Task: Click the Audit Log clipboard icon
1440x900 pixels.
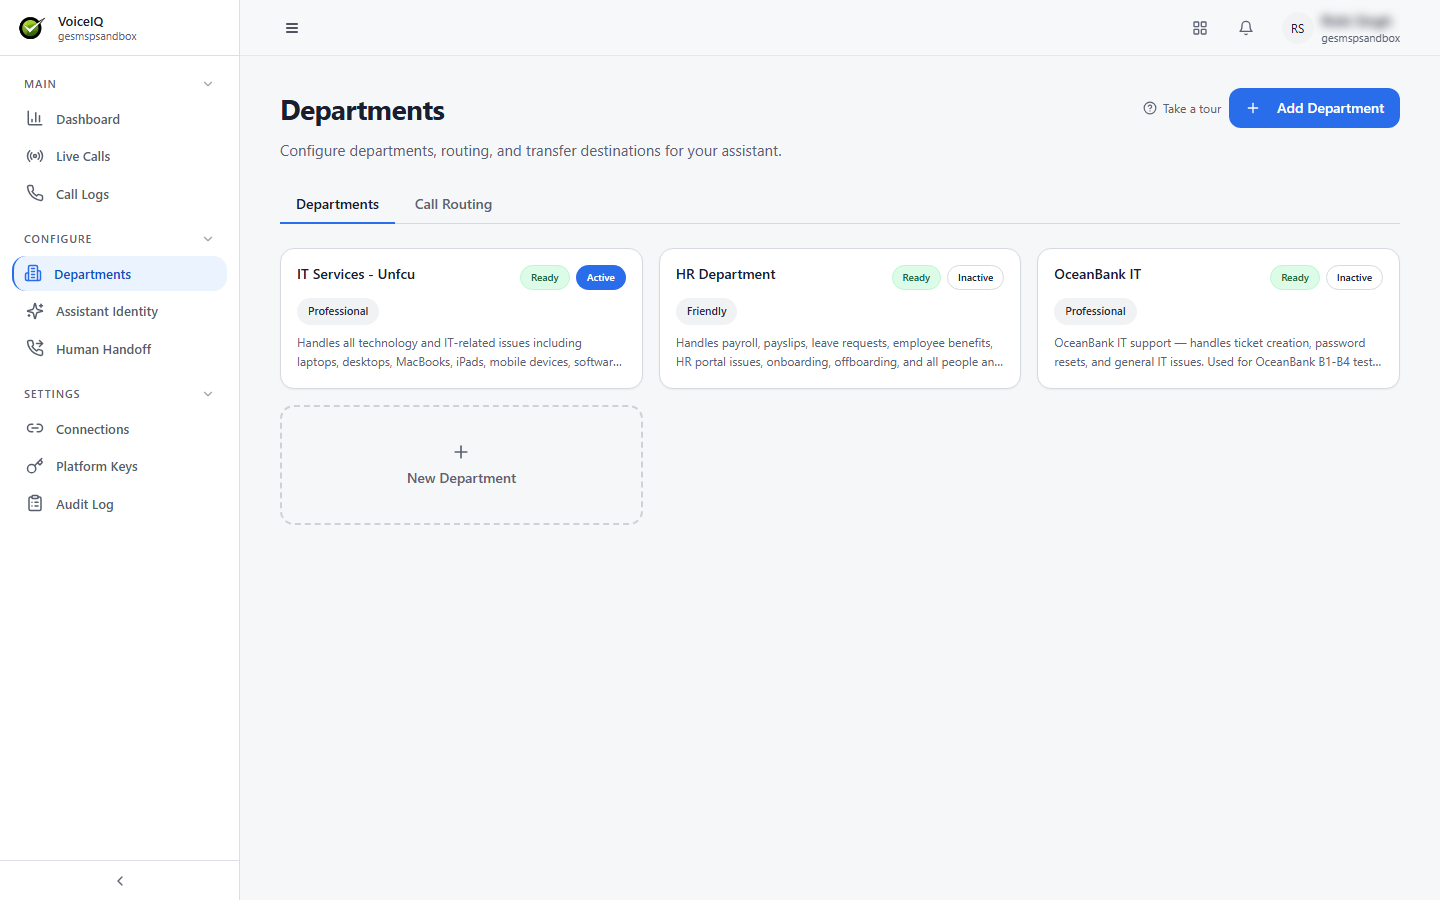Action: pos(35,504)
